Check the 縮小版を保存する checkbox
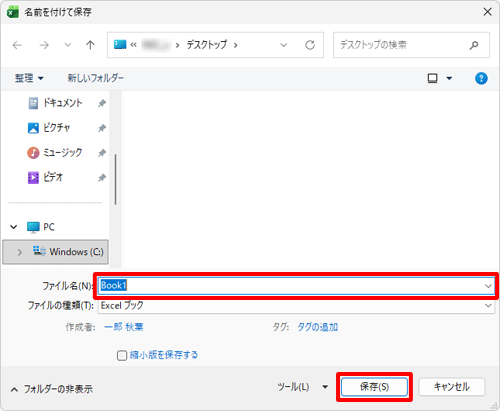Viewport: 500px width, 411px height. point(122,355)
